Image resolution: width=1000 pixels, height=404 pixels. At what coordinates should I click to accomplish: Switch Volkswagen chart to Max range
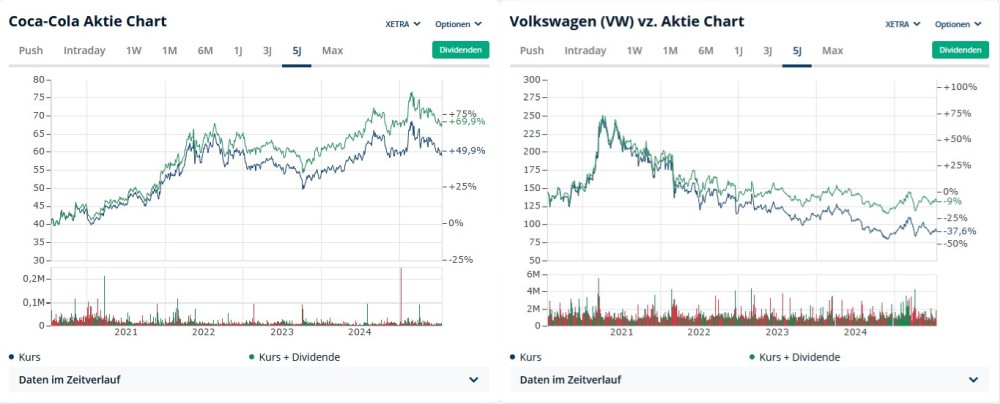(x=832, y=50)
